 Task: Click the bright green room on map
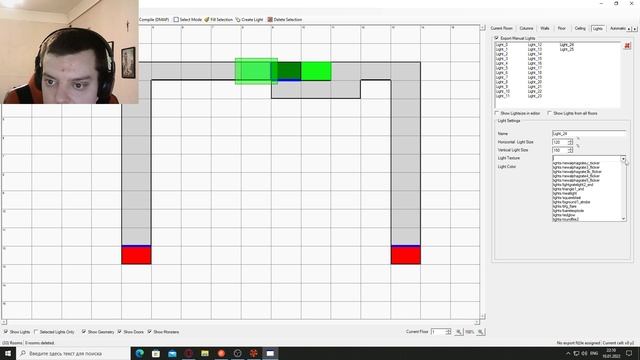(x=316, y=71)
